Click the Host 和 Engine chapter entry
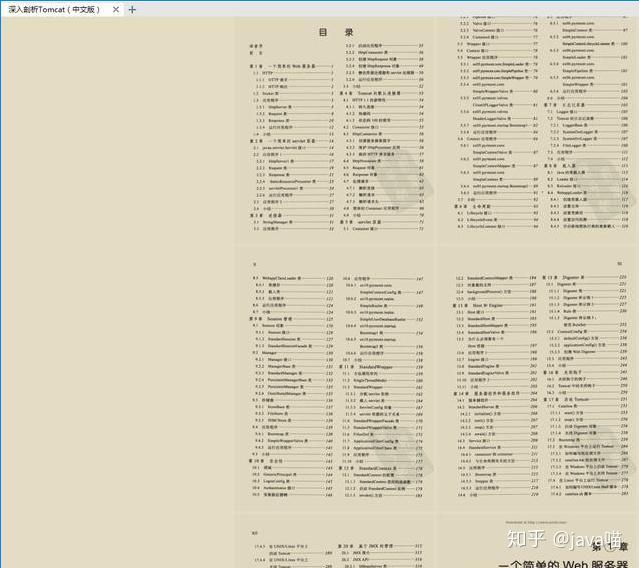 pyautogui.click(x=495, y=305)
